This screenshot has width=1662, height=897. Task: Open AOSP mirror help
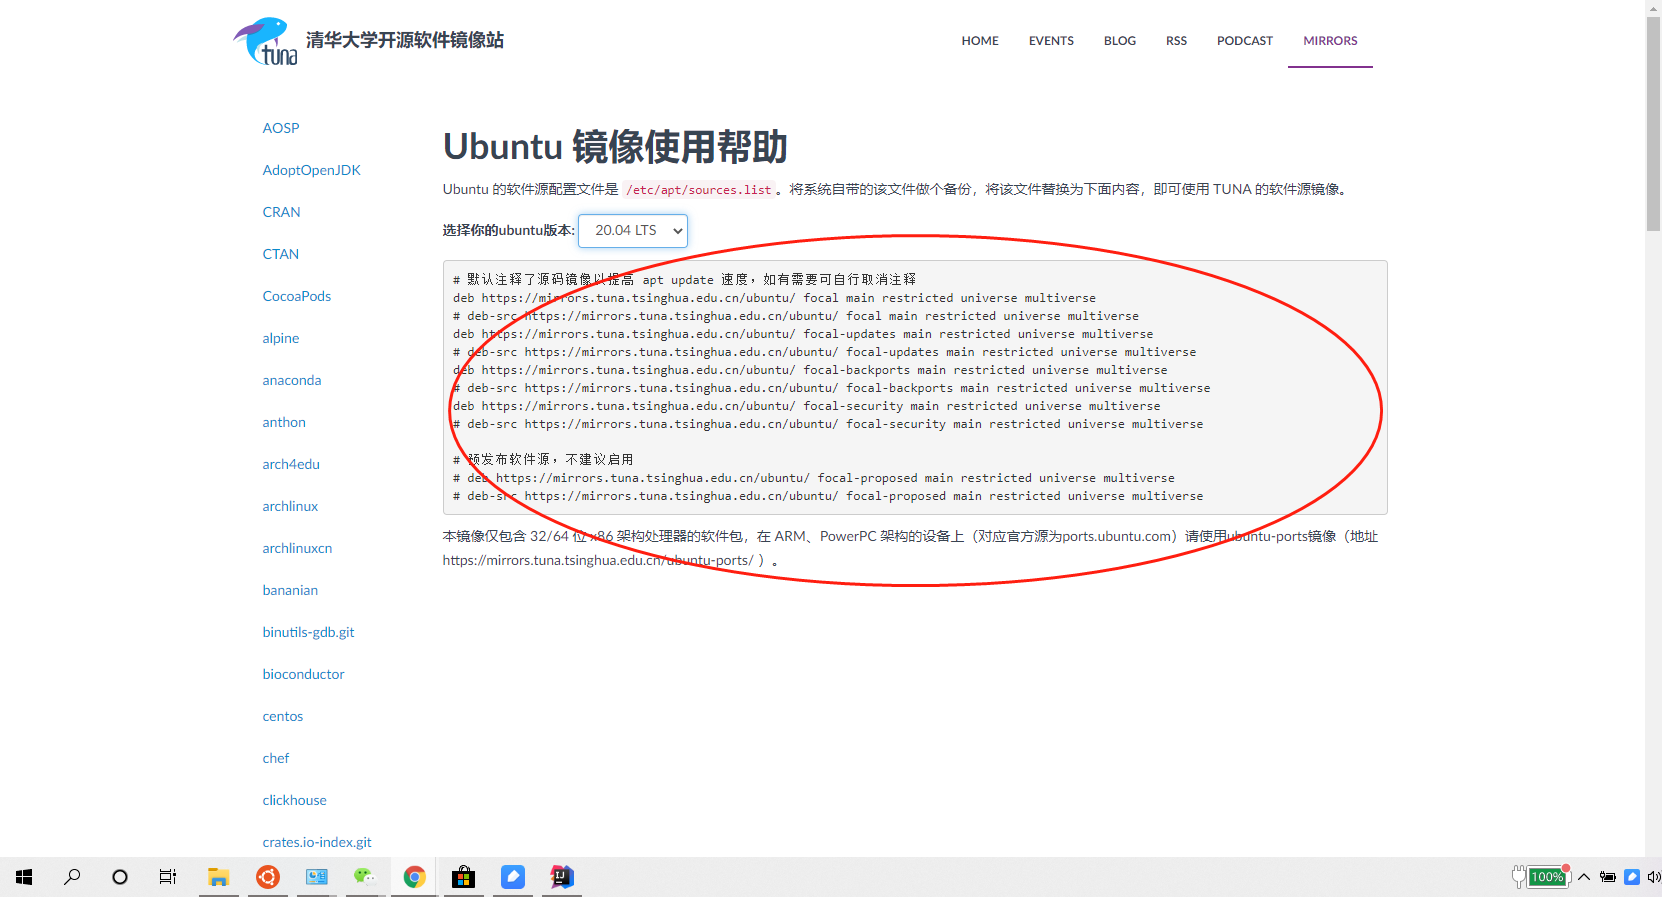(281, 128)
